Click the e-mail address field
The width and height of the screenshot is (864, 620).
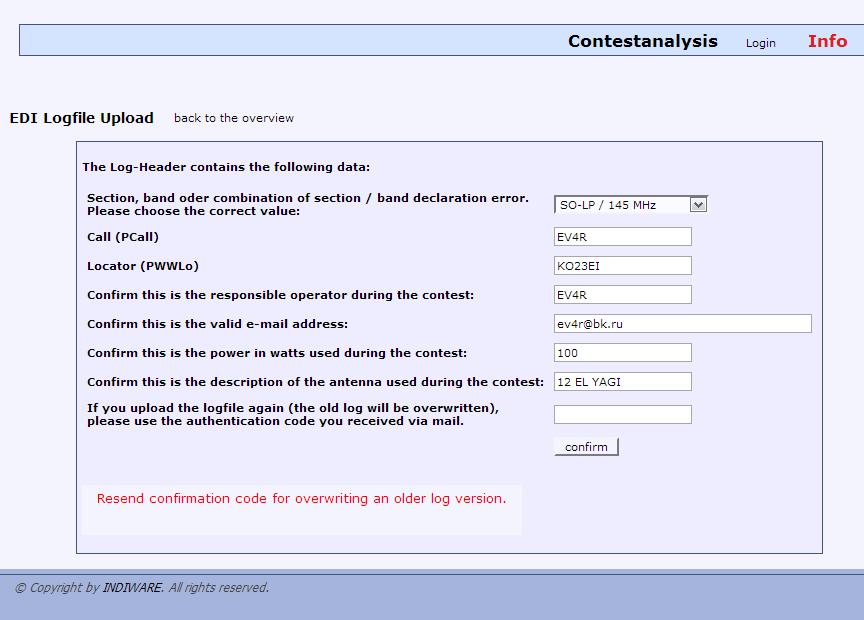(x=682, y=324)
